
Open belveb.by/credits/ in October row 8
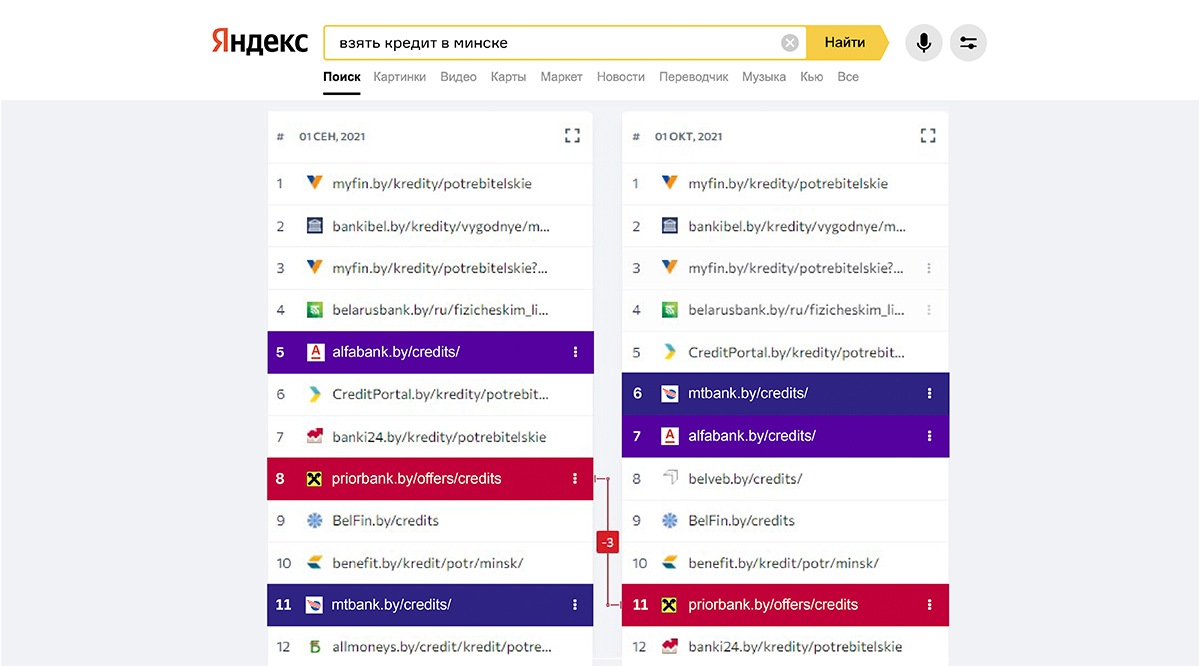click(x=745, y=479)
